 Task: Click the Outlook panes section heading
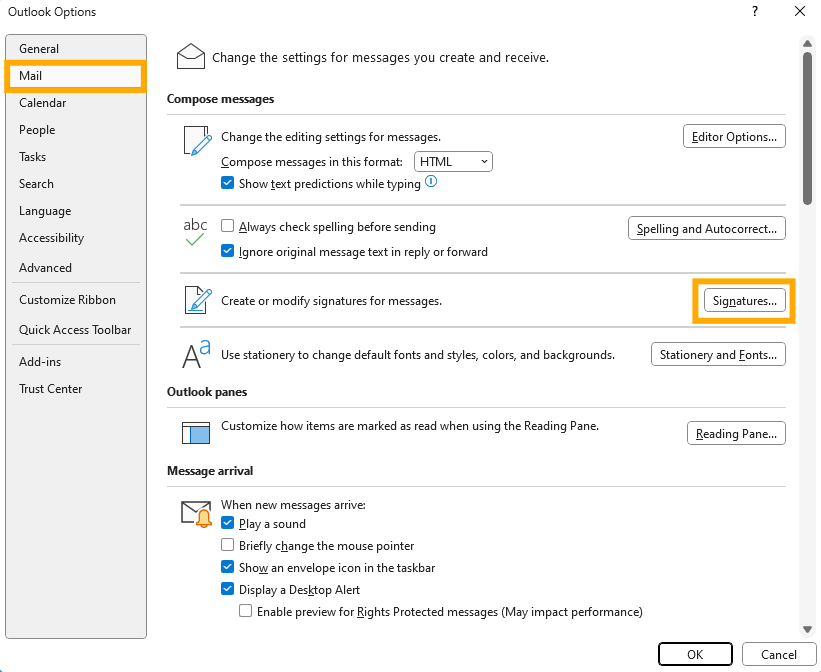pos(207,392)
